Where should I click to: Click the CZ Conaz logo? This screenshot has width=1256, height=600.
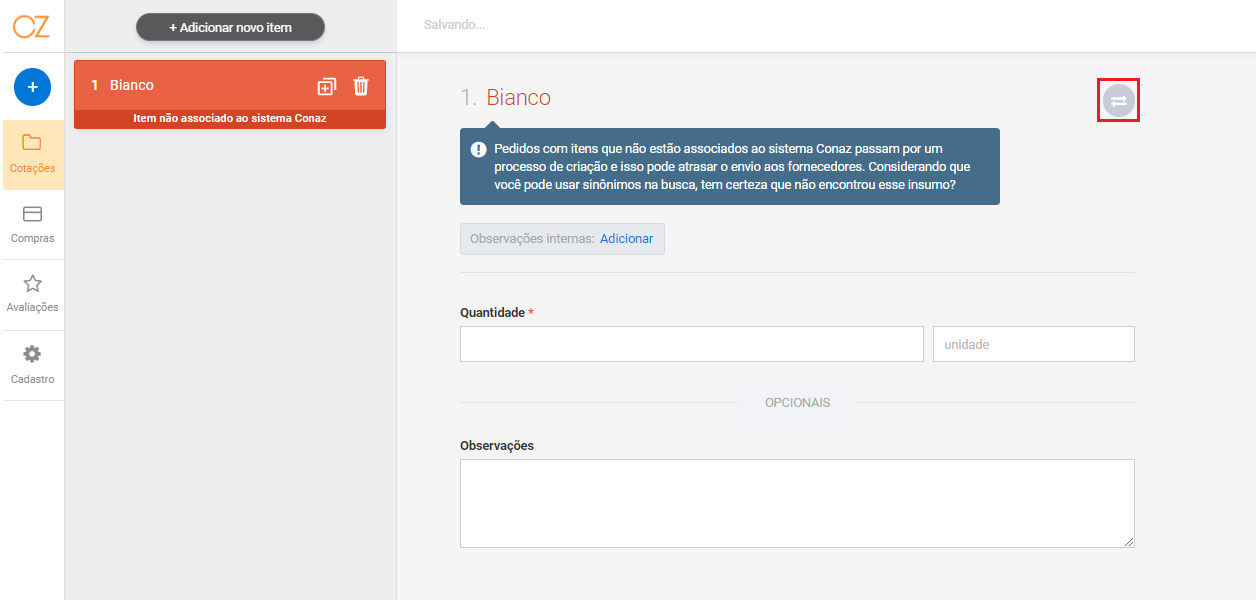click(31, 26)
